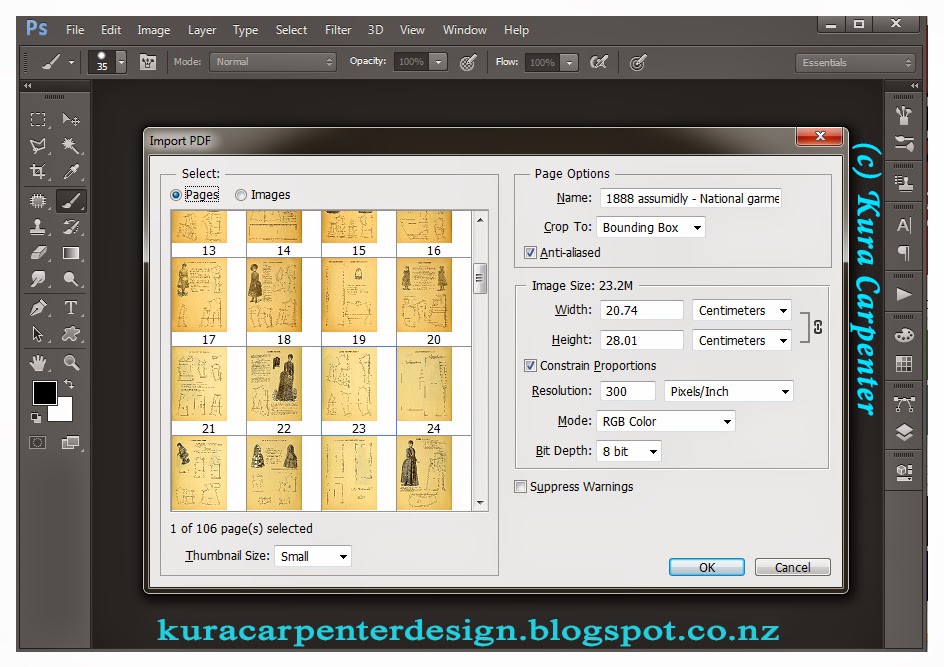Toggle tablet pressure for opacity icon
Image resolution: width=944 pixels, height=667 pixels.
[x=468, y=62]
